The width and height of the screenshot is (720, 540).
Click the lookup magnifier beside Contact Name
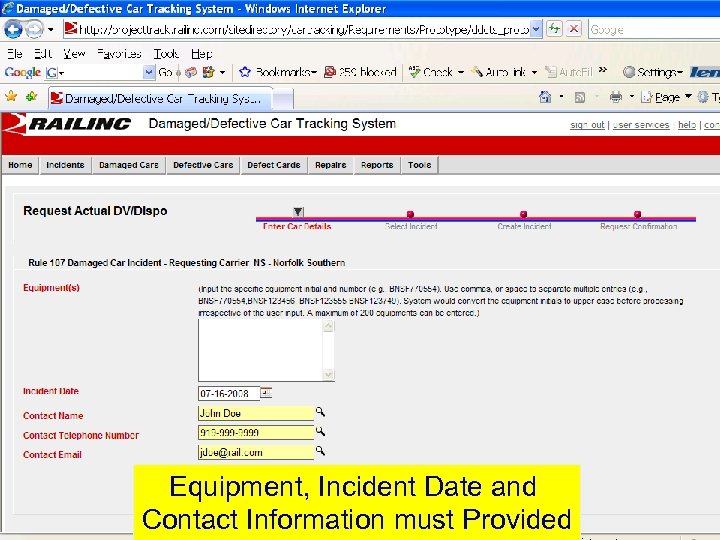point(320,412)
